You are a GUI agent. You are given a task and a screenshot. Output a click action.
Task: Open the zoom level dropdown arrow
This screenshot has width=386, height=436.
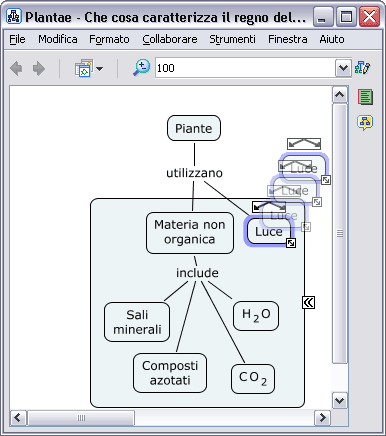click(343, 68)
